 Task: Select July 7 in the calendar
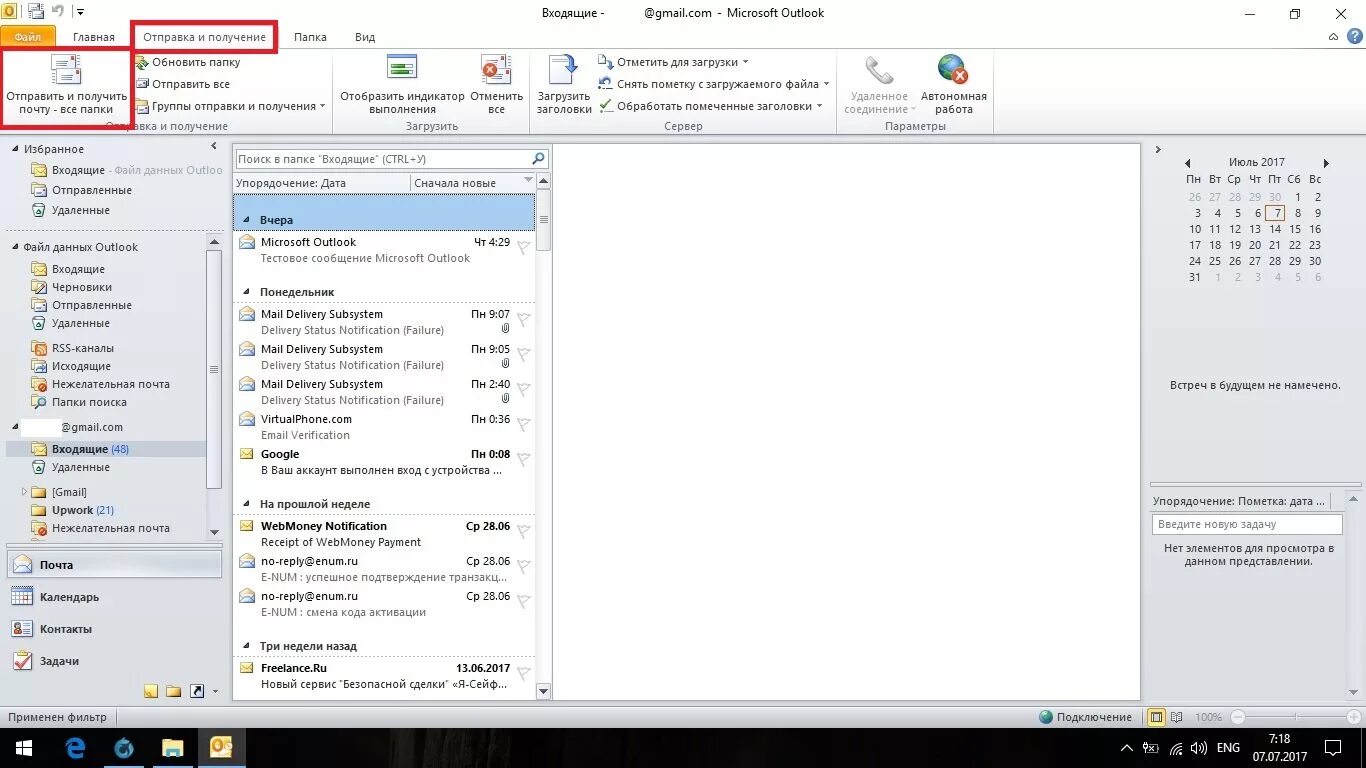(x=1275, y=213)
